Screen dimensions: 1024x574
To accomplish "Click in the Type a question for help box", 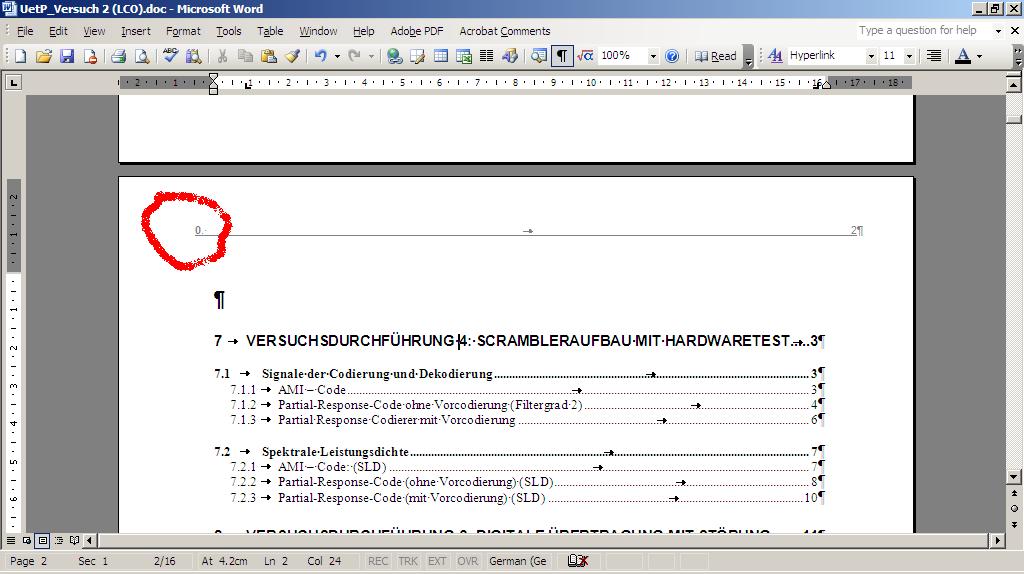I will (x=921, y=31).
